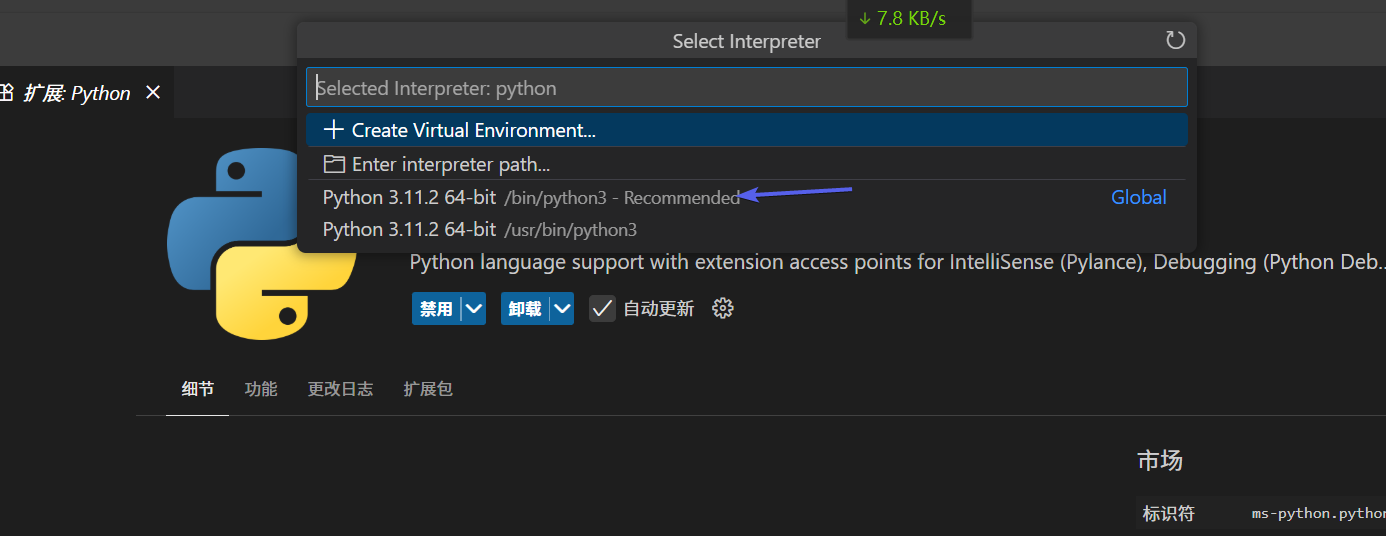Expand the 卸载 dropdown arrow
This screenshot has height=536, width=1386.
[x=563, y=308]
